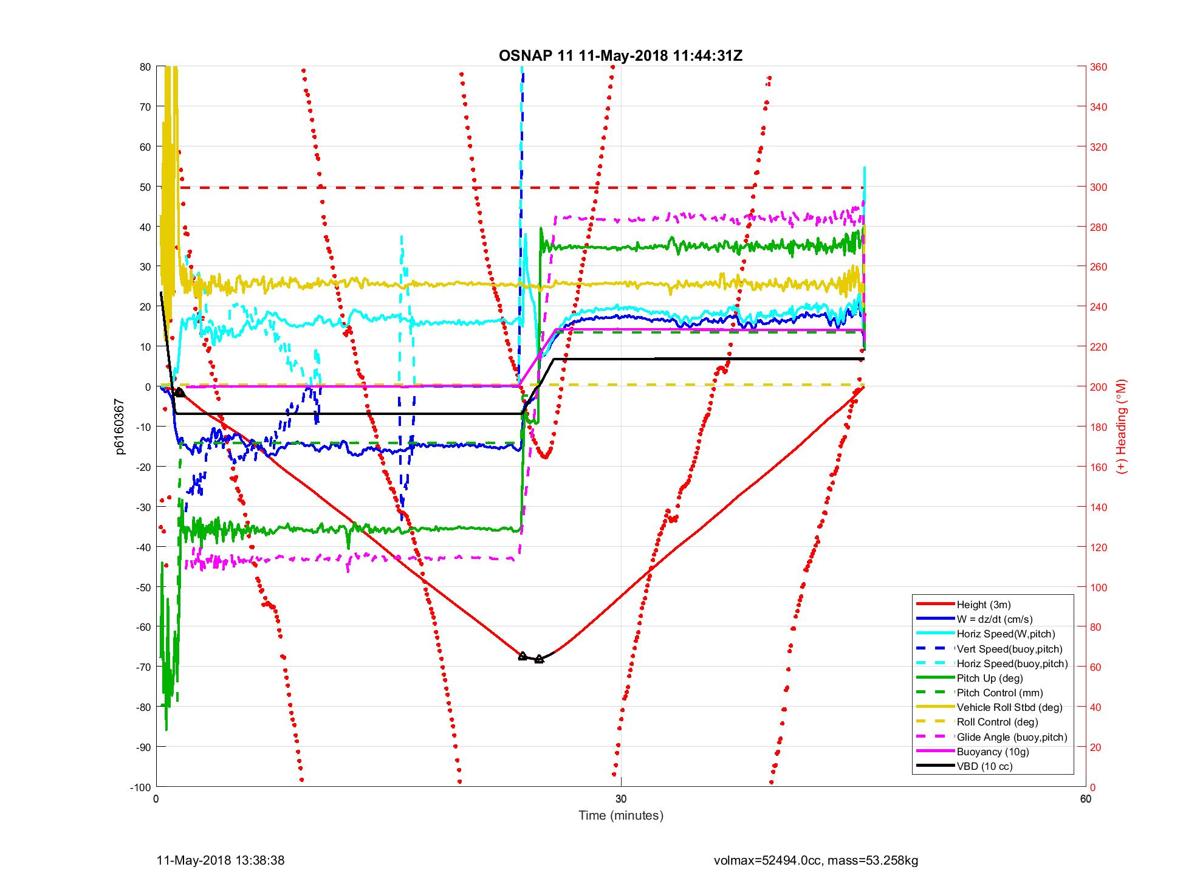This screenshot has width=1200, height=885.
Task: Select the "Height (3m)" legend entry
Action: [985, 603]
